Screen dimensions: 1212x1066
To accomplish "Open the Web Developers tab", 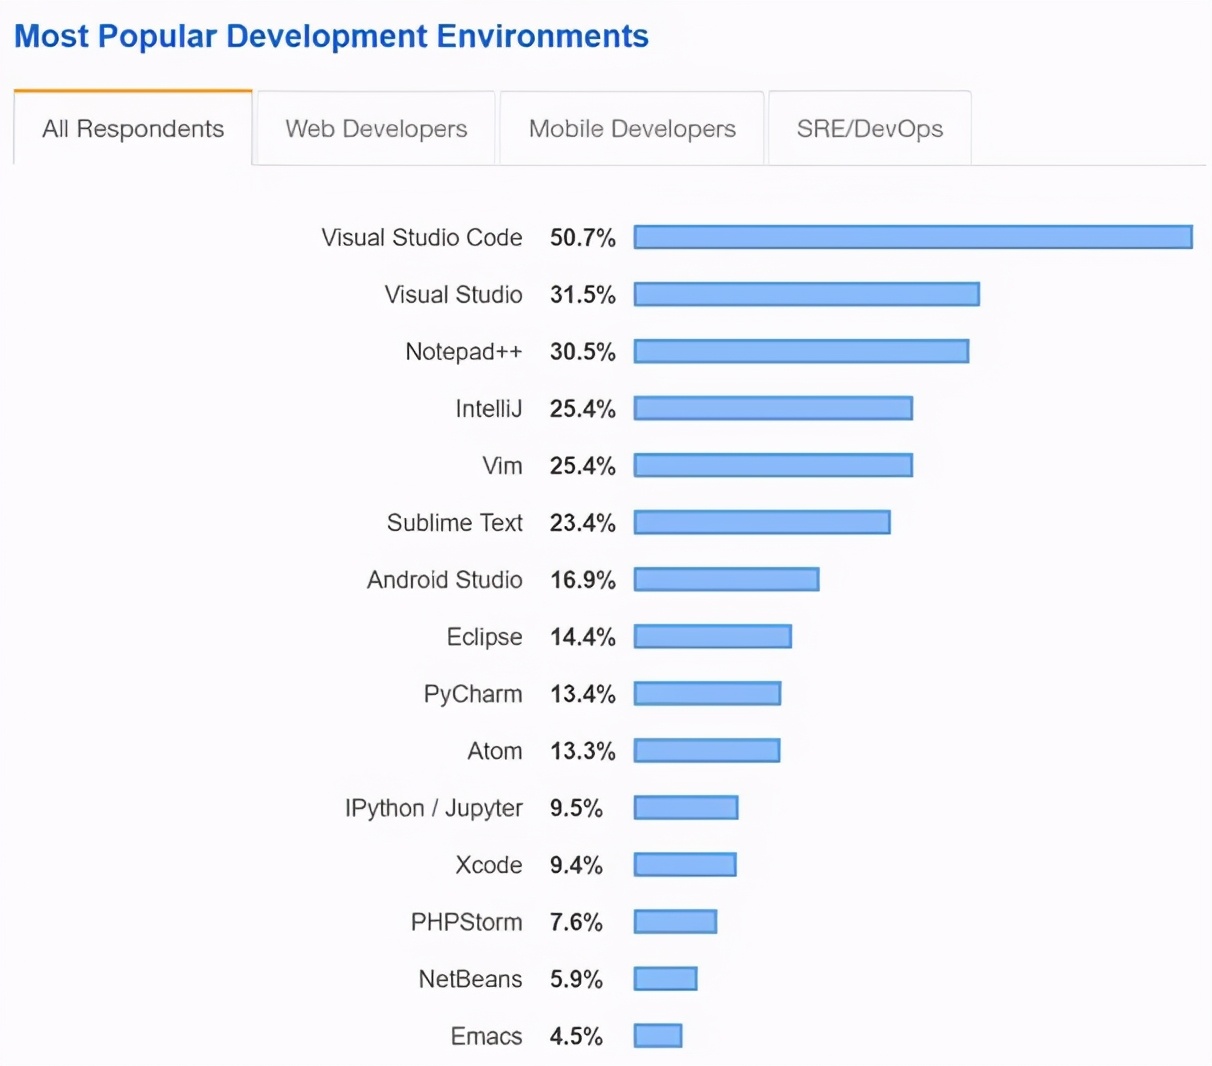I will [x=376, y=128].
